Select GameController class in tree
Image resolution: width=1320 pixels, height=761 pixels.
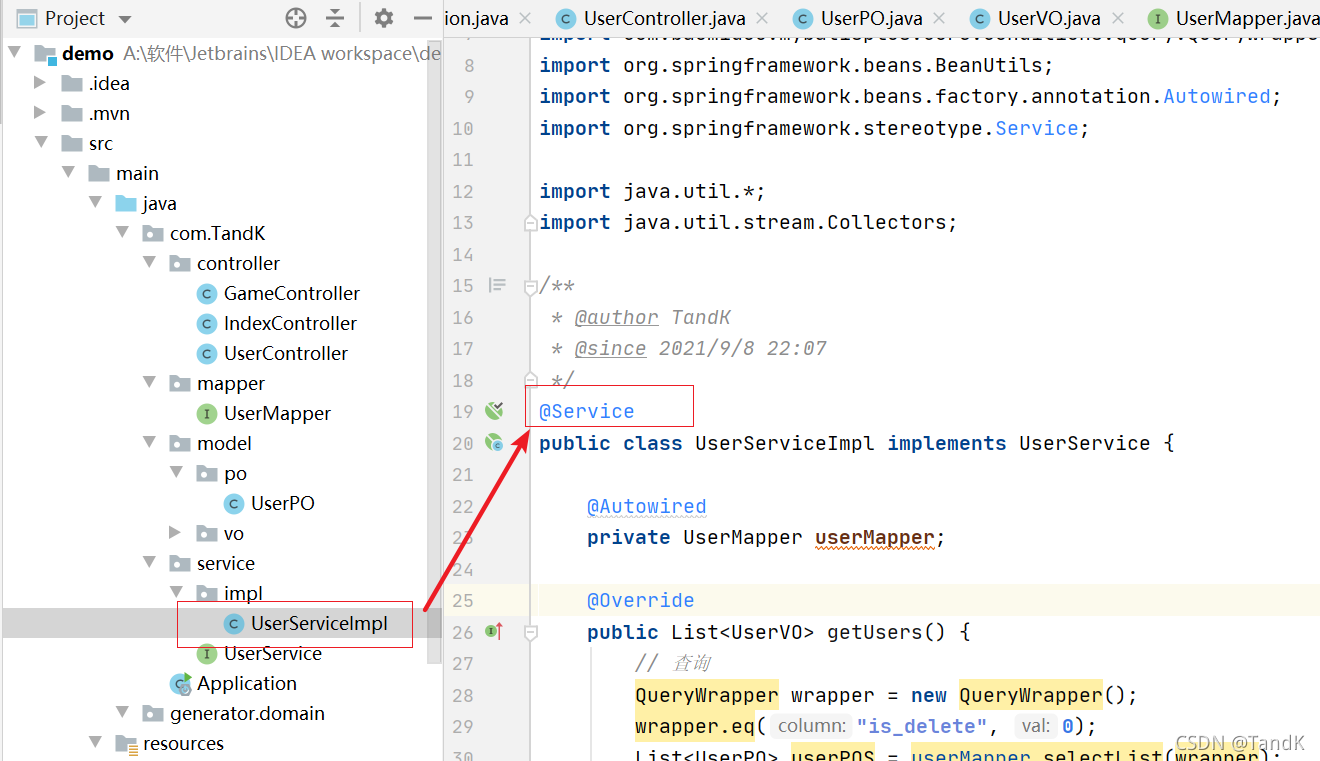click(x=291, y=294)
